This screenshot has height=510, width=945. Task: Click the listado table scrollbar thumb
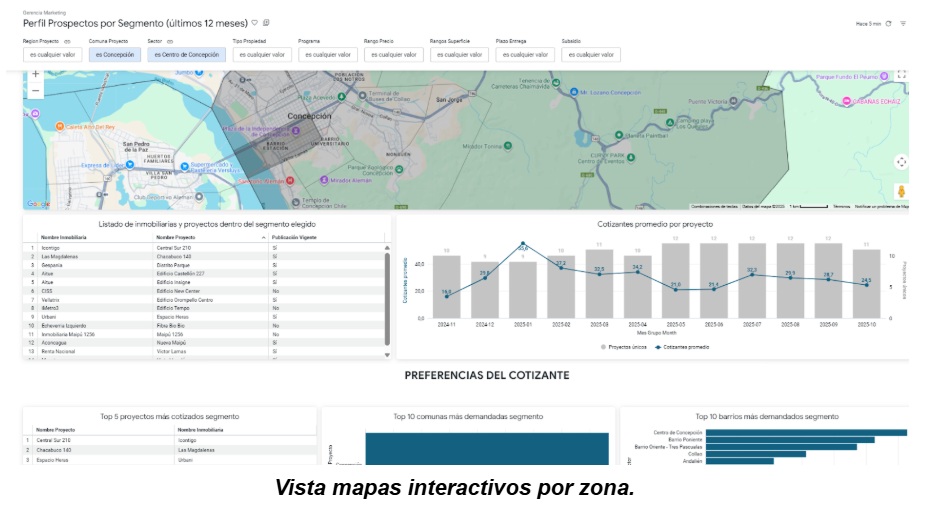pos(387,298)
